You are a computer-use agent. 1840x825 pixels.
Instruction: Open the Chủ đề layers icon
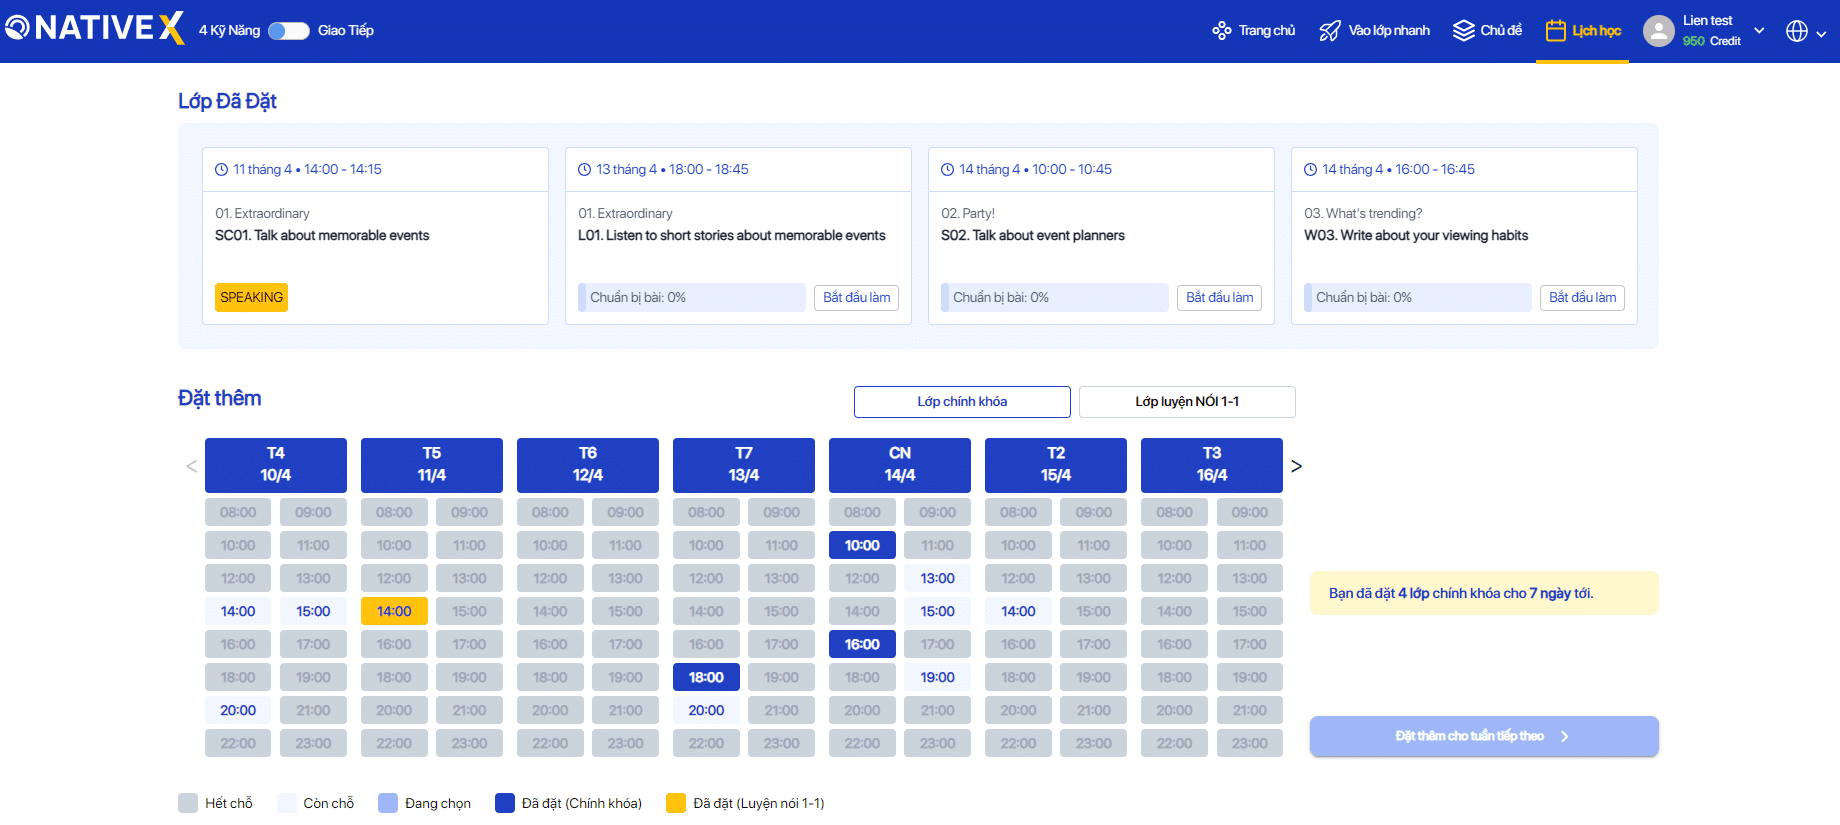[x=1463, y=31]
